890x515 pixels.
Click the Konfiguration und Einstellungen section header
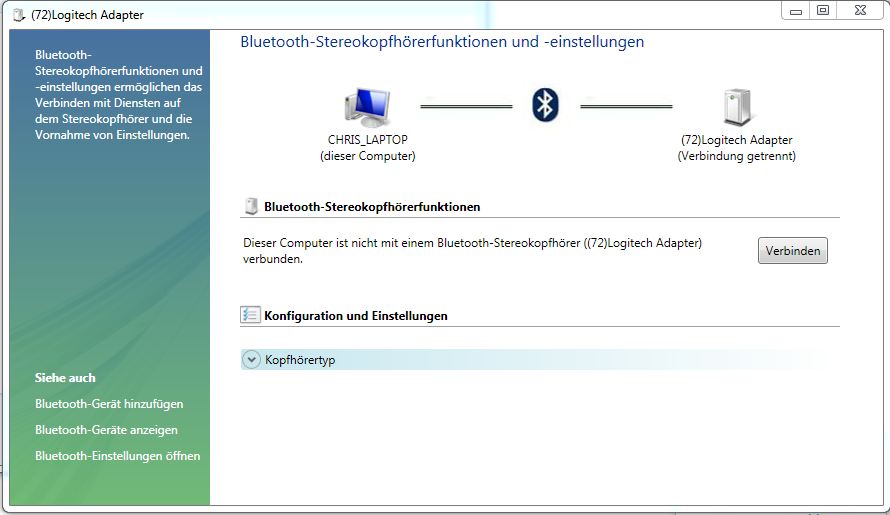[356, 316]
